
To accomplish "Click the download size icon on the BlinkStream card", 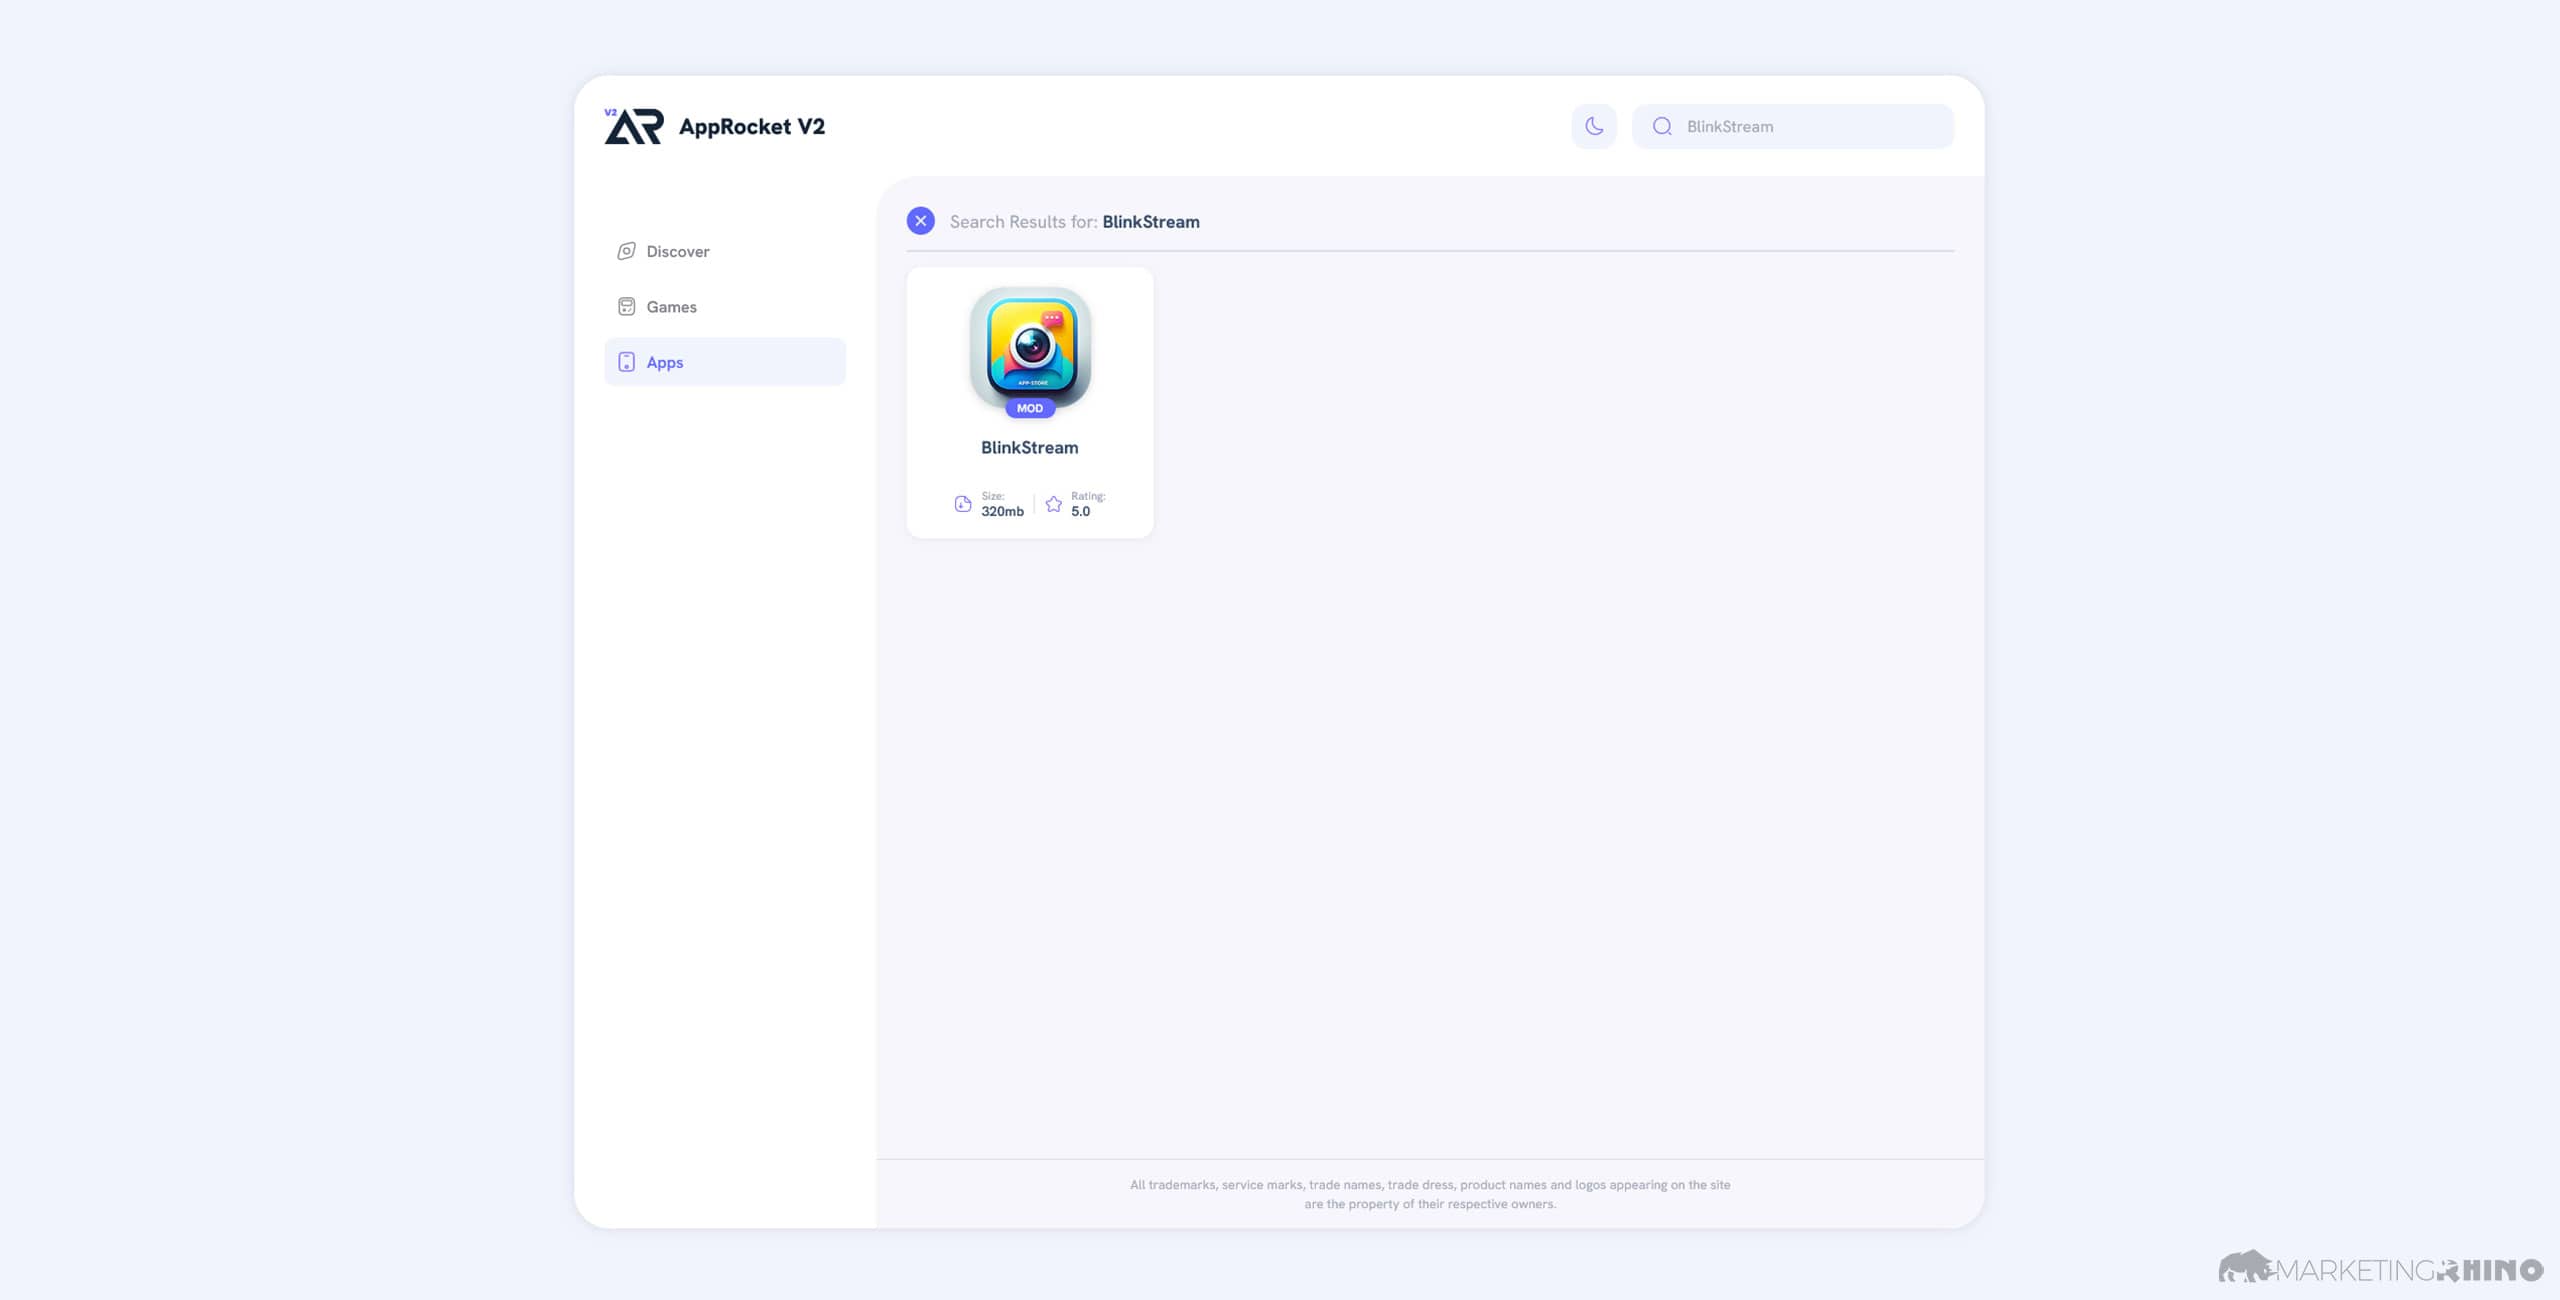I will point(962,504).
